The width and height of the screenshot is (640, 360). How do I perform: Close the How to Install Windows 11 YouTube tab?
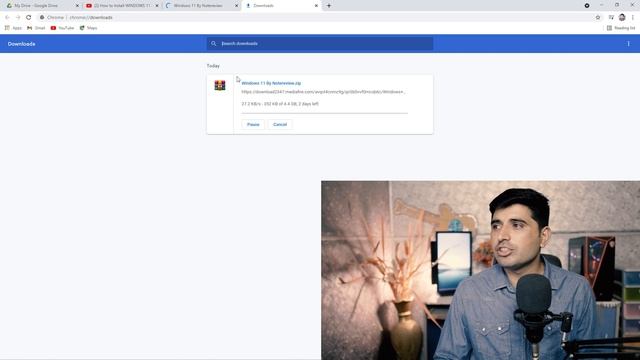tap(157, 6)
